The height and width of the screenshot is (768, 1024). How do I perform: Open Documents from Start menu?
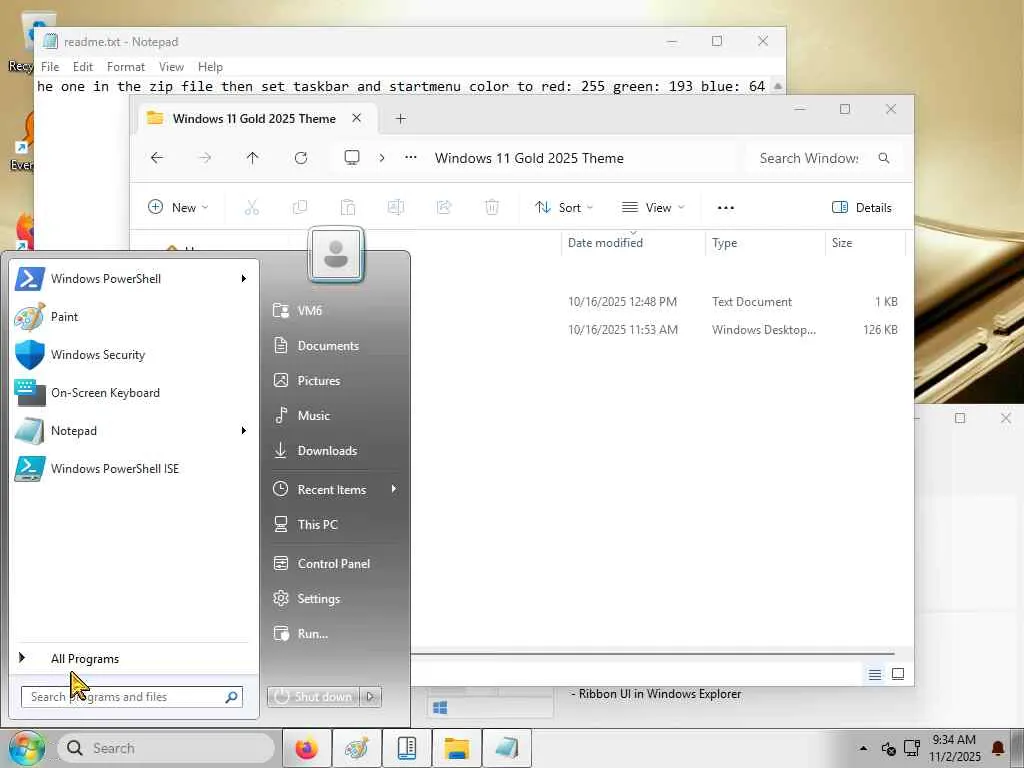pos(336,345)
